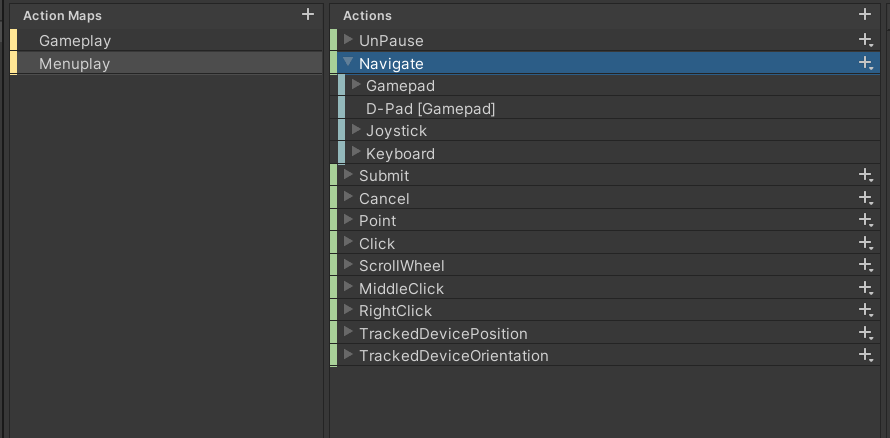
Task: Click add binding plus icon for UnPause
Action: pos(866,40)
